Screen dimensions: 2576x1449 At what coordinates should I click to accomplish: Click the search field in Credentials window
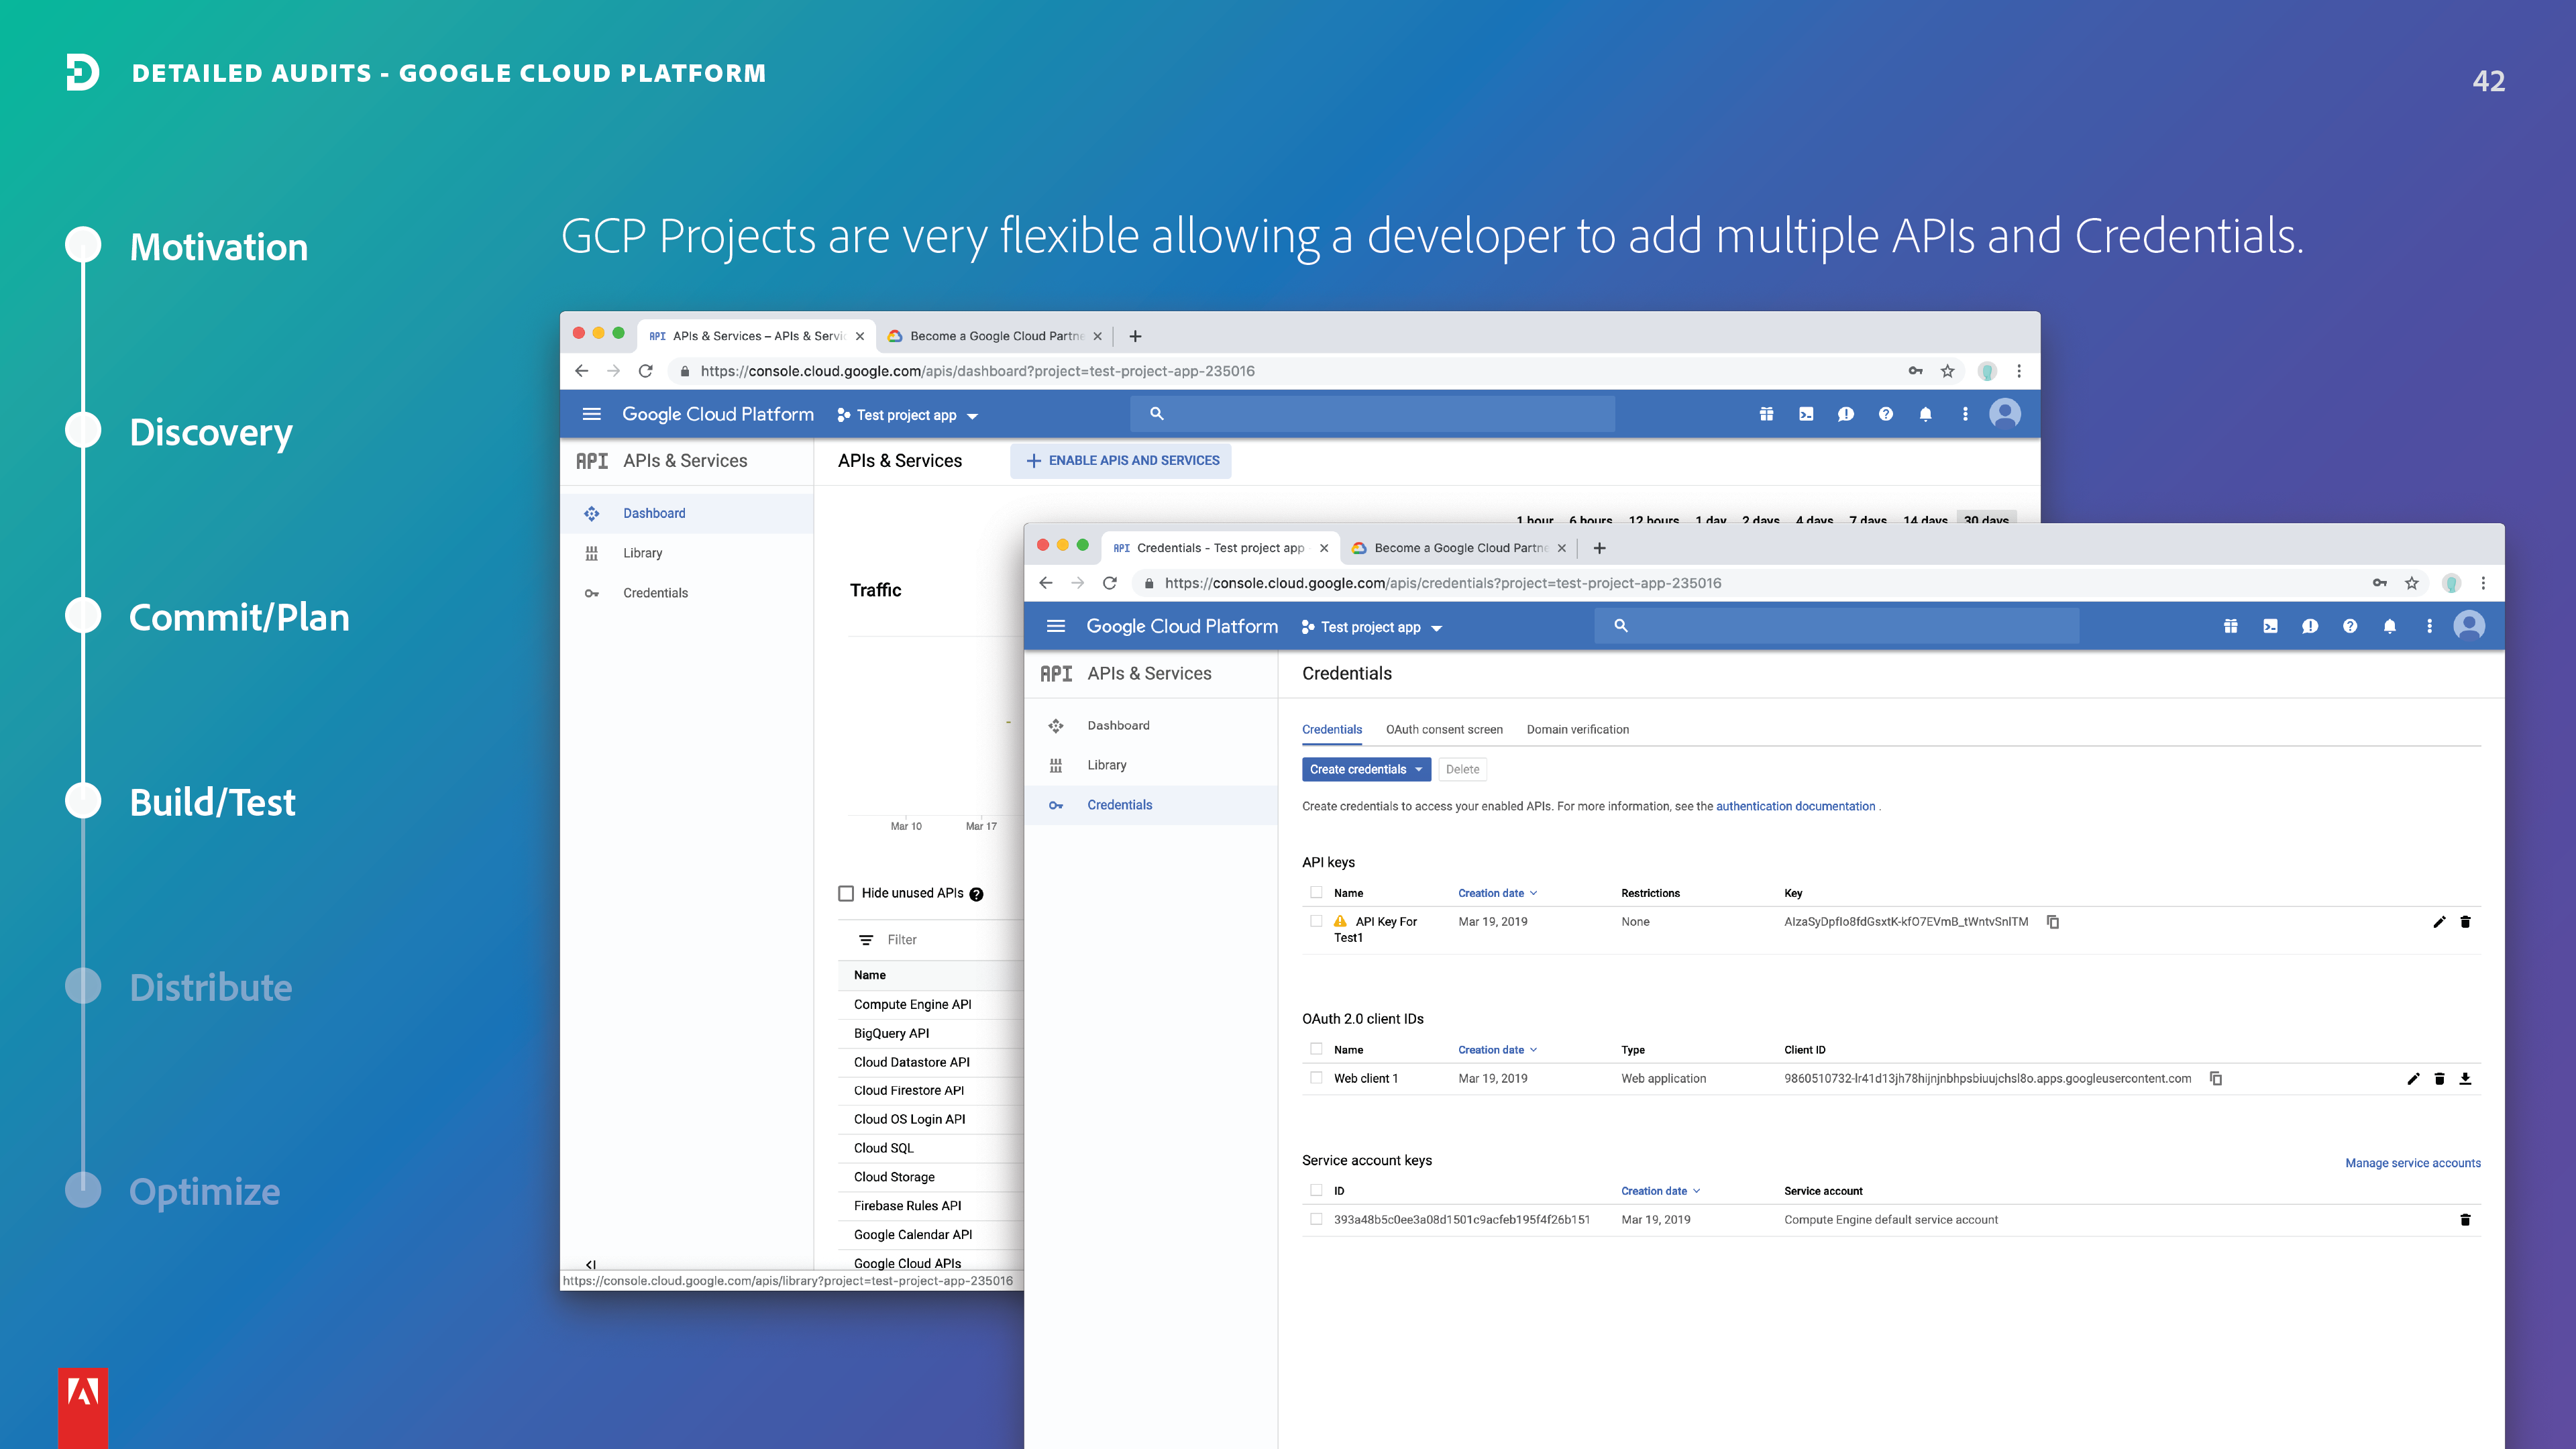(x=1837, y=626)
